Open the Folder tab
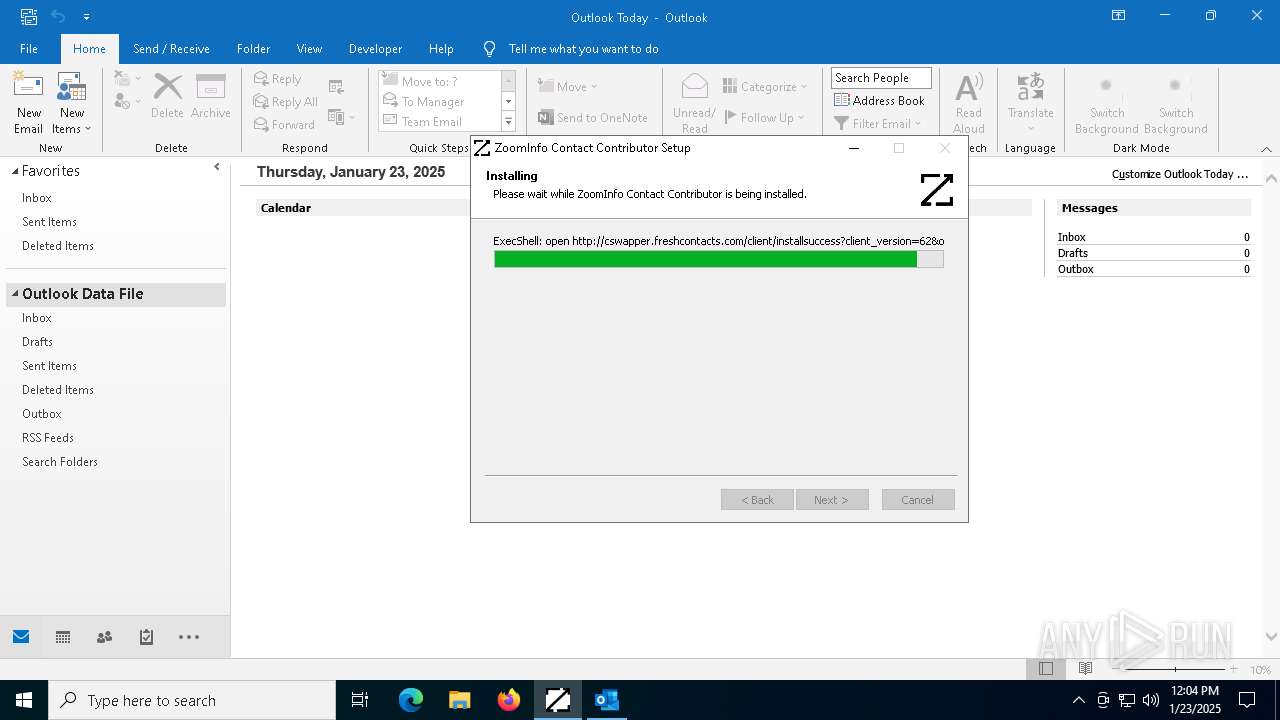1280x720 pixels. [x=253, y=48]
